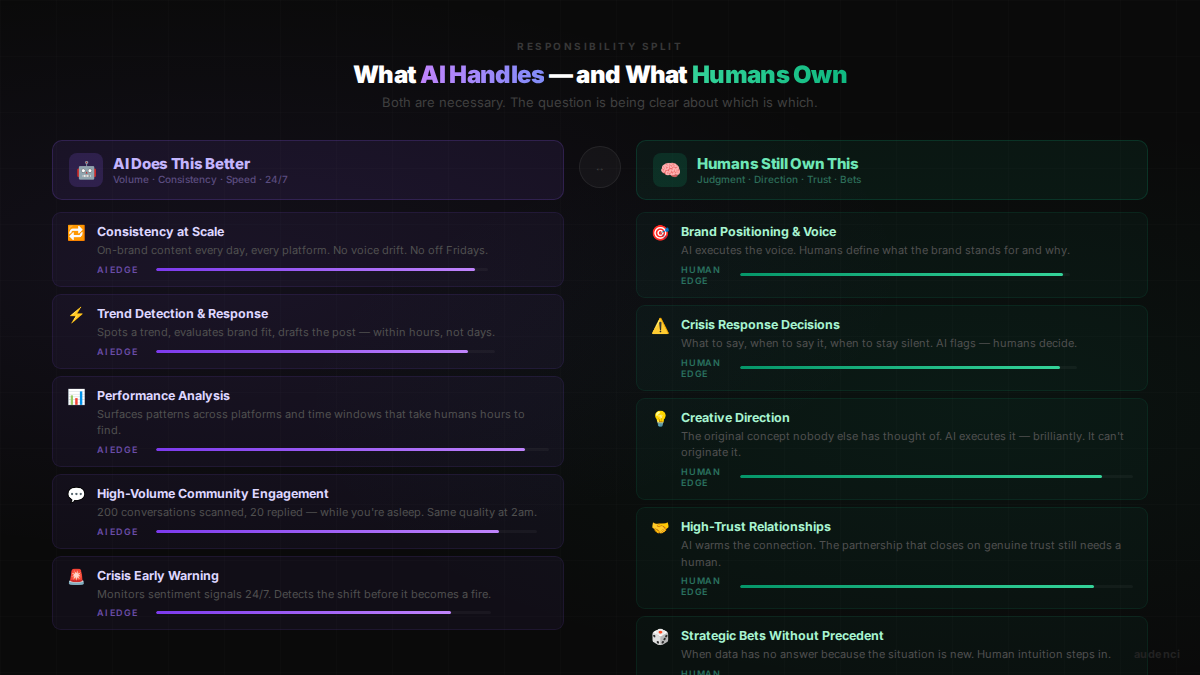This screenshot has width=1200, height=675.
Task: Click the green Creative Direction progress bar
Action: pos(920,477)
